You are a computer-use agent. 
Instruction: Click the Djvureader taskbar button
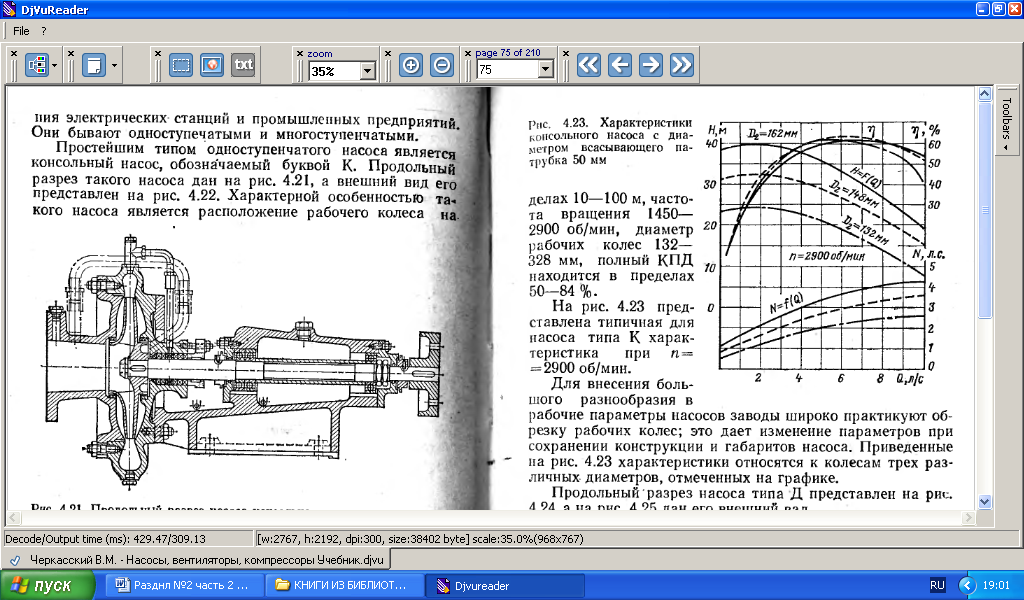coord(505,586)
